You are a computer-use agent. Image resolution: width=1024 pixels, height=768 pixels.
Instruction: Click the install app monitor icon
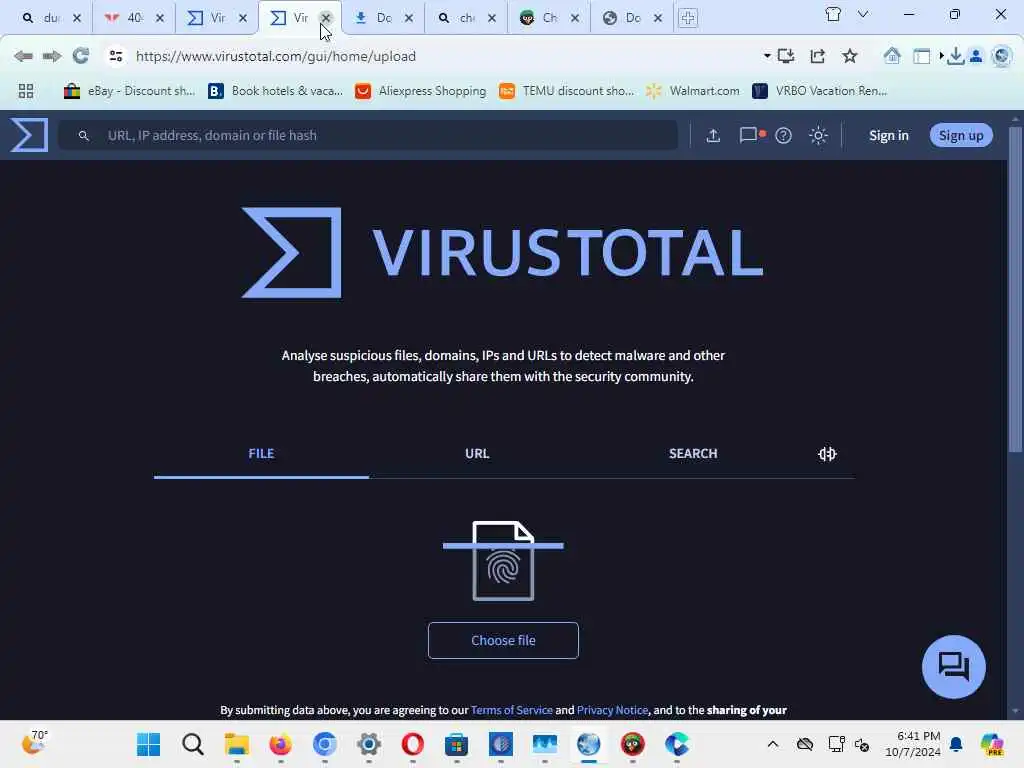pyautogui.click(x=786, y=56)
